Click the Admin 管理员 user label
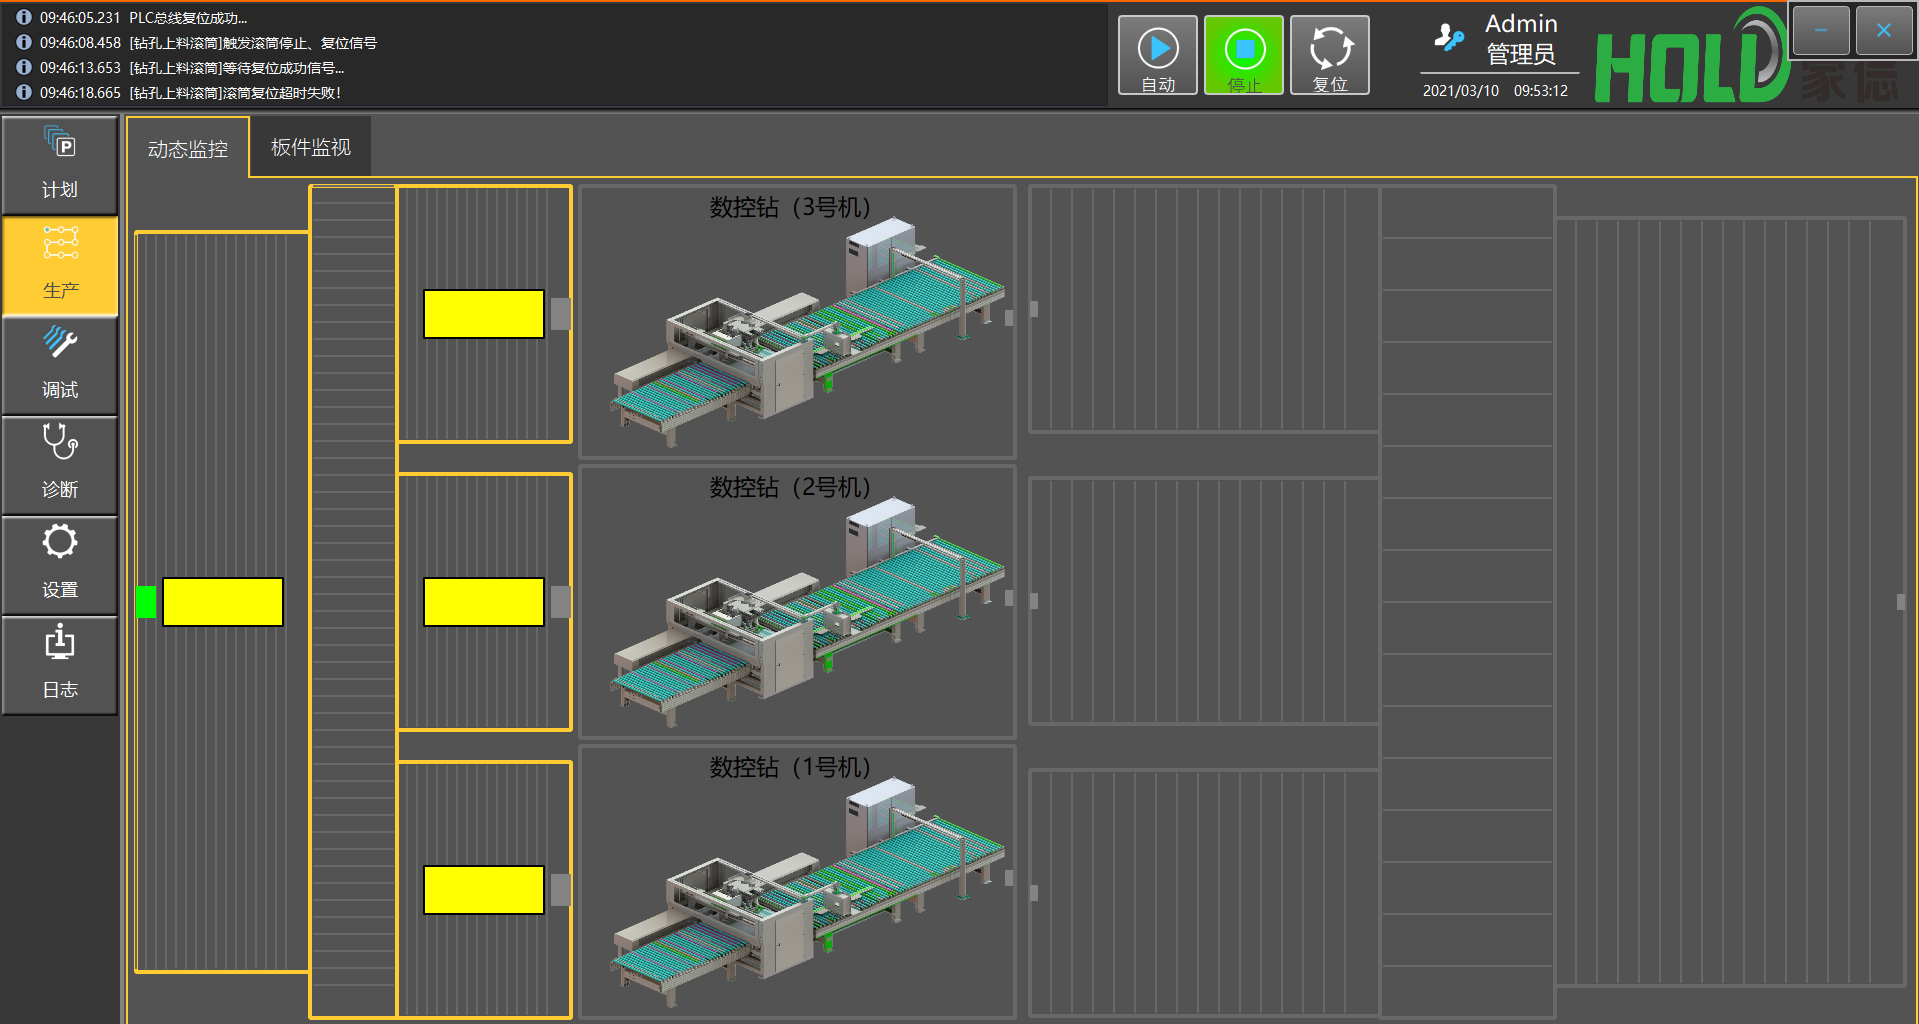The width and height of the screenshot is (1919, 1024). (x=1521, y=40)
